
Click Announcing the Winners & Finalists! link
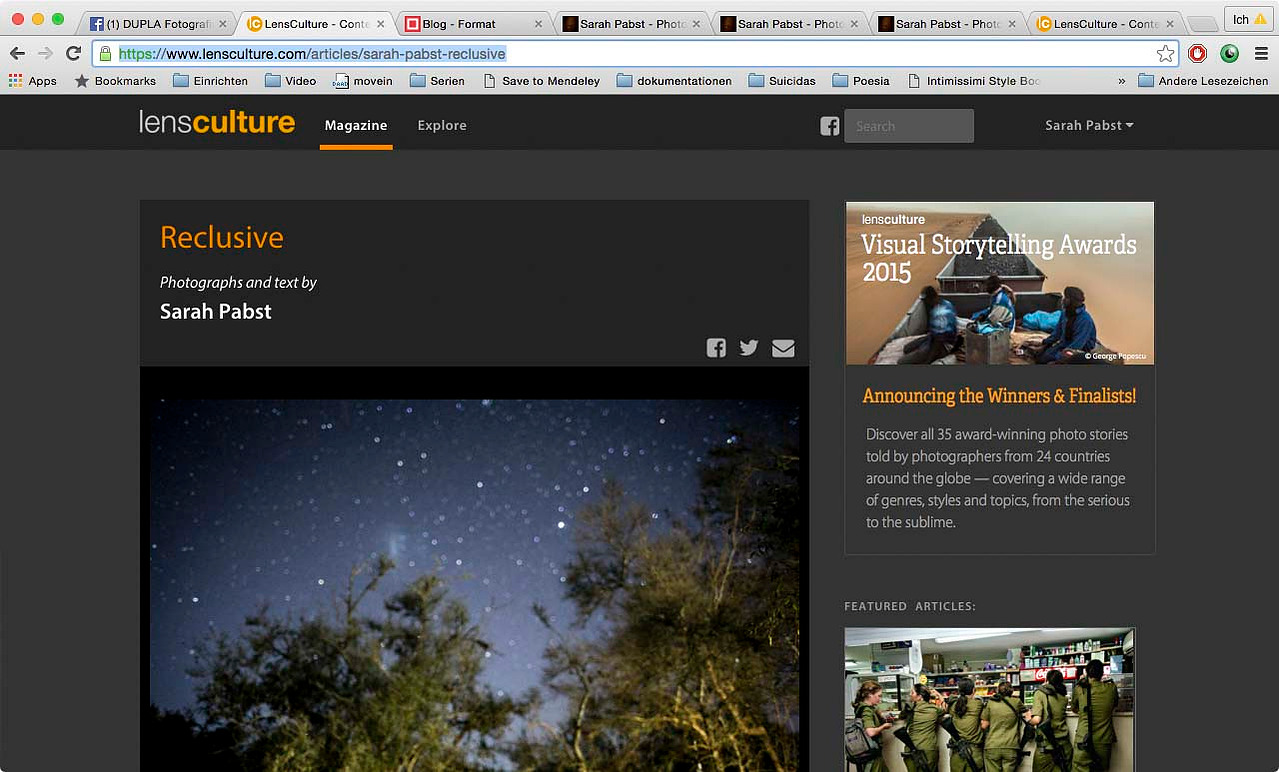click(999, 396)
